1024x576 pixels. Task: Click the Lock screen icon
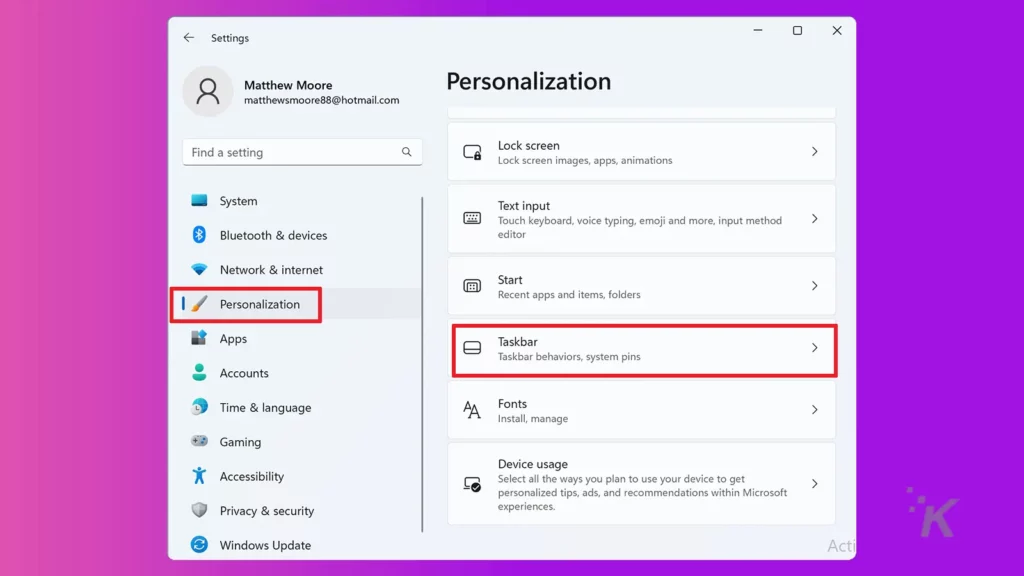[x=472, y=152]
